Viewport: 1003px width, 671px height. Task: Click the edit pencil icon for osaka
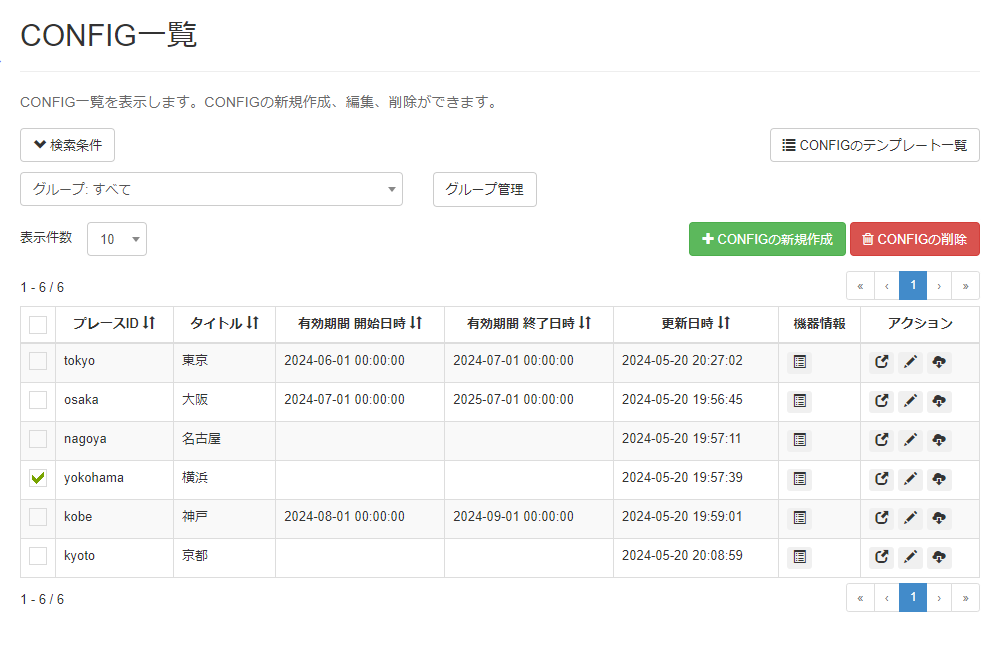coord(910,401)
